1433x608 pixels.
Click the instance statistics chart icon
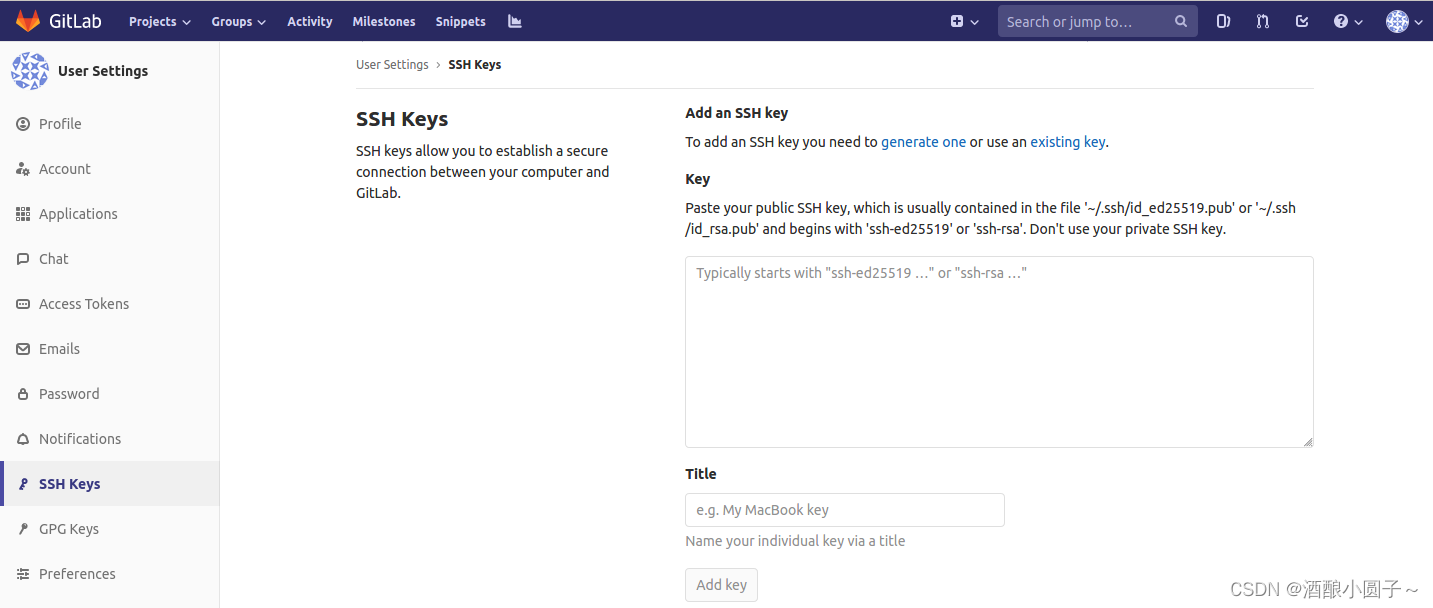[x=515, y=21]
